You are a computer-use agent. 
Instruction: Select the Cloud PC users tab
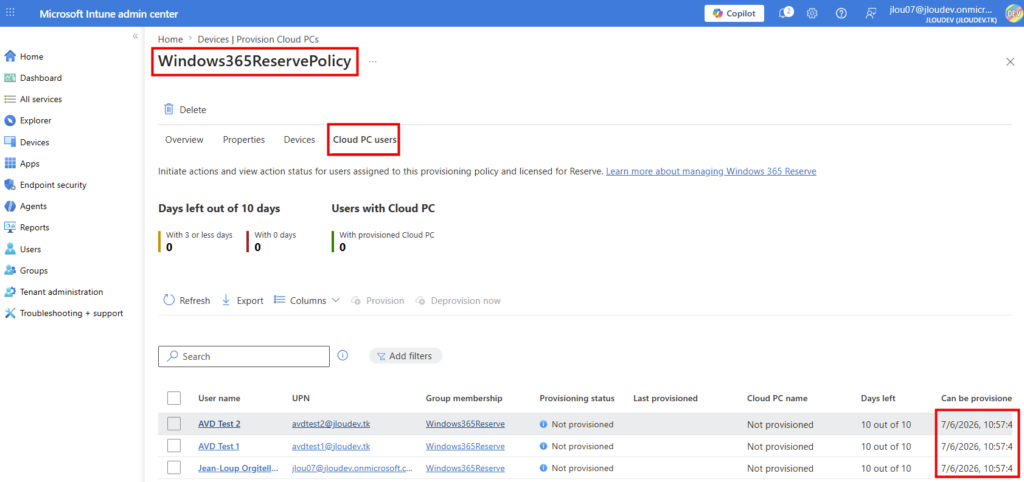363,140
